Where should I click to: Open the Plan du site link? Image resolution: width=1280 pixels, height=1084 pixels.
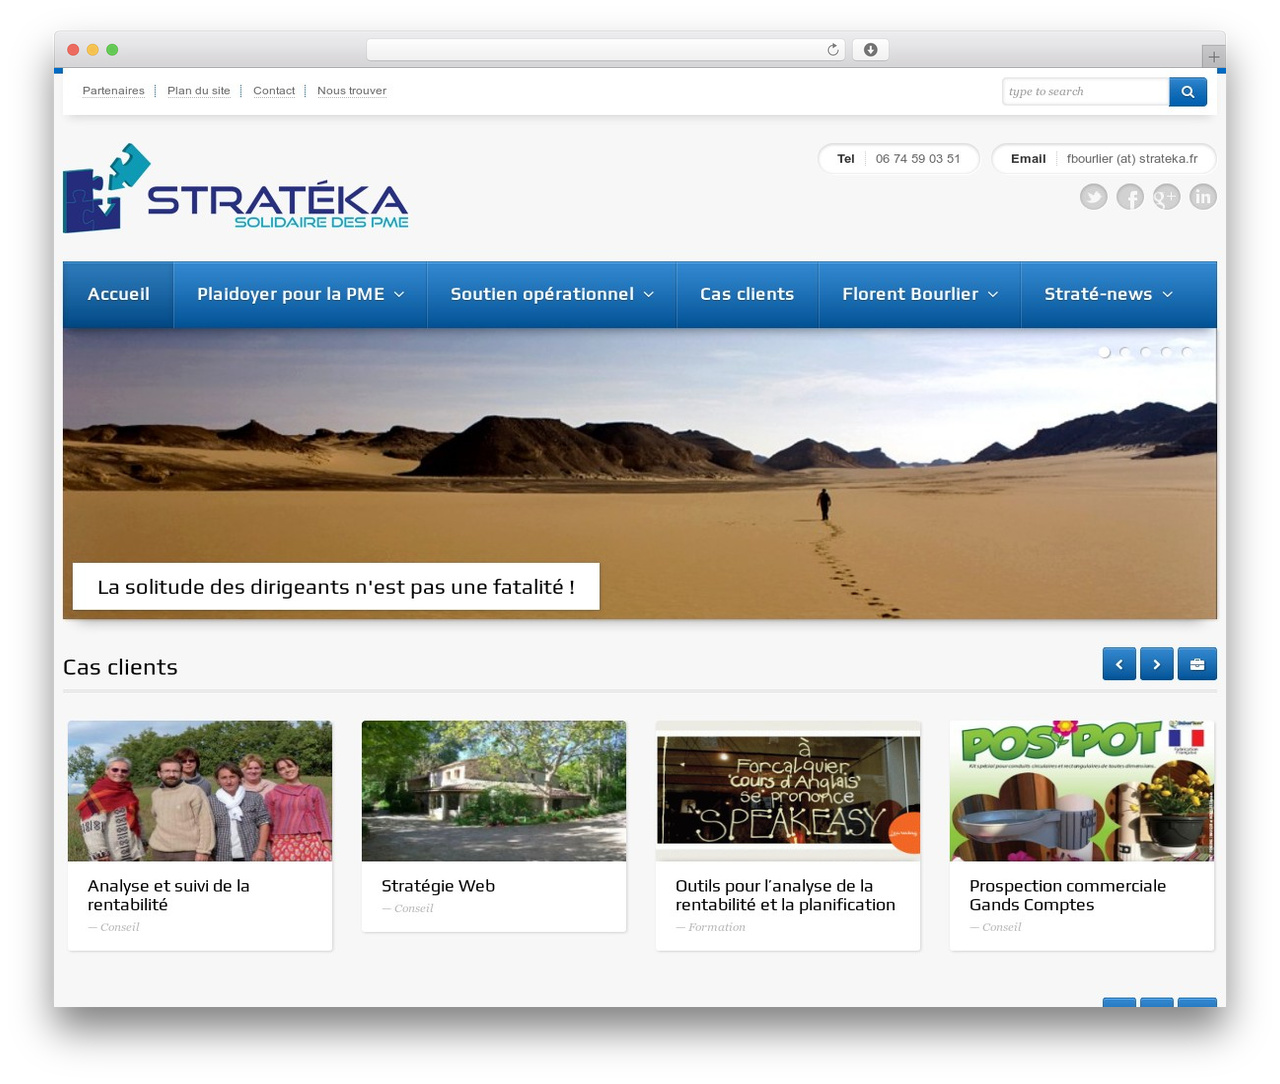coord(199,91)
